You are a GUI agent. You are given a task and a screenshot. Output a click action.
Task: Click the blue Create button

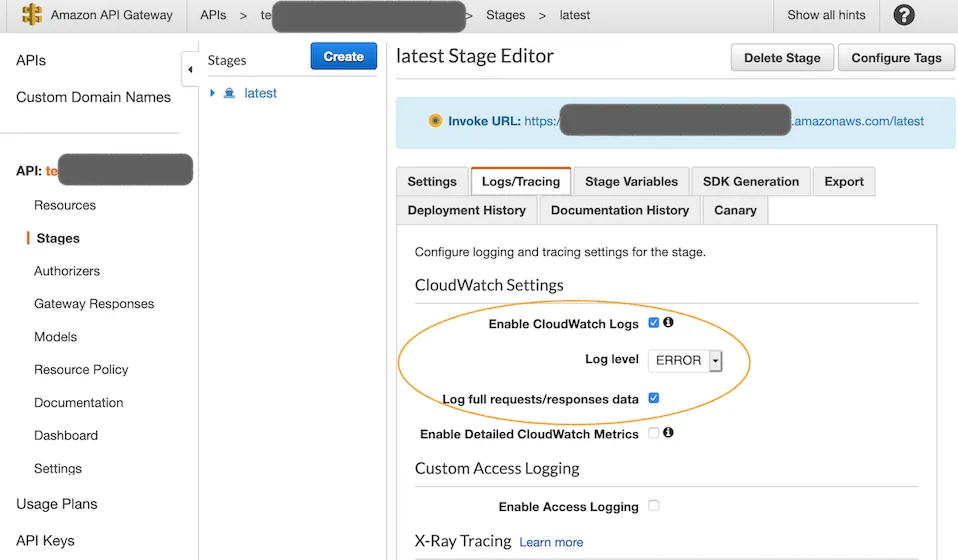(343, 56)
